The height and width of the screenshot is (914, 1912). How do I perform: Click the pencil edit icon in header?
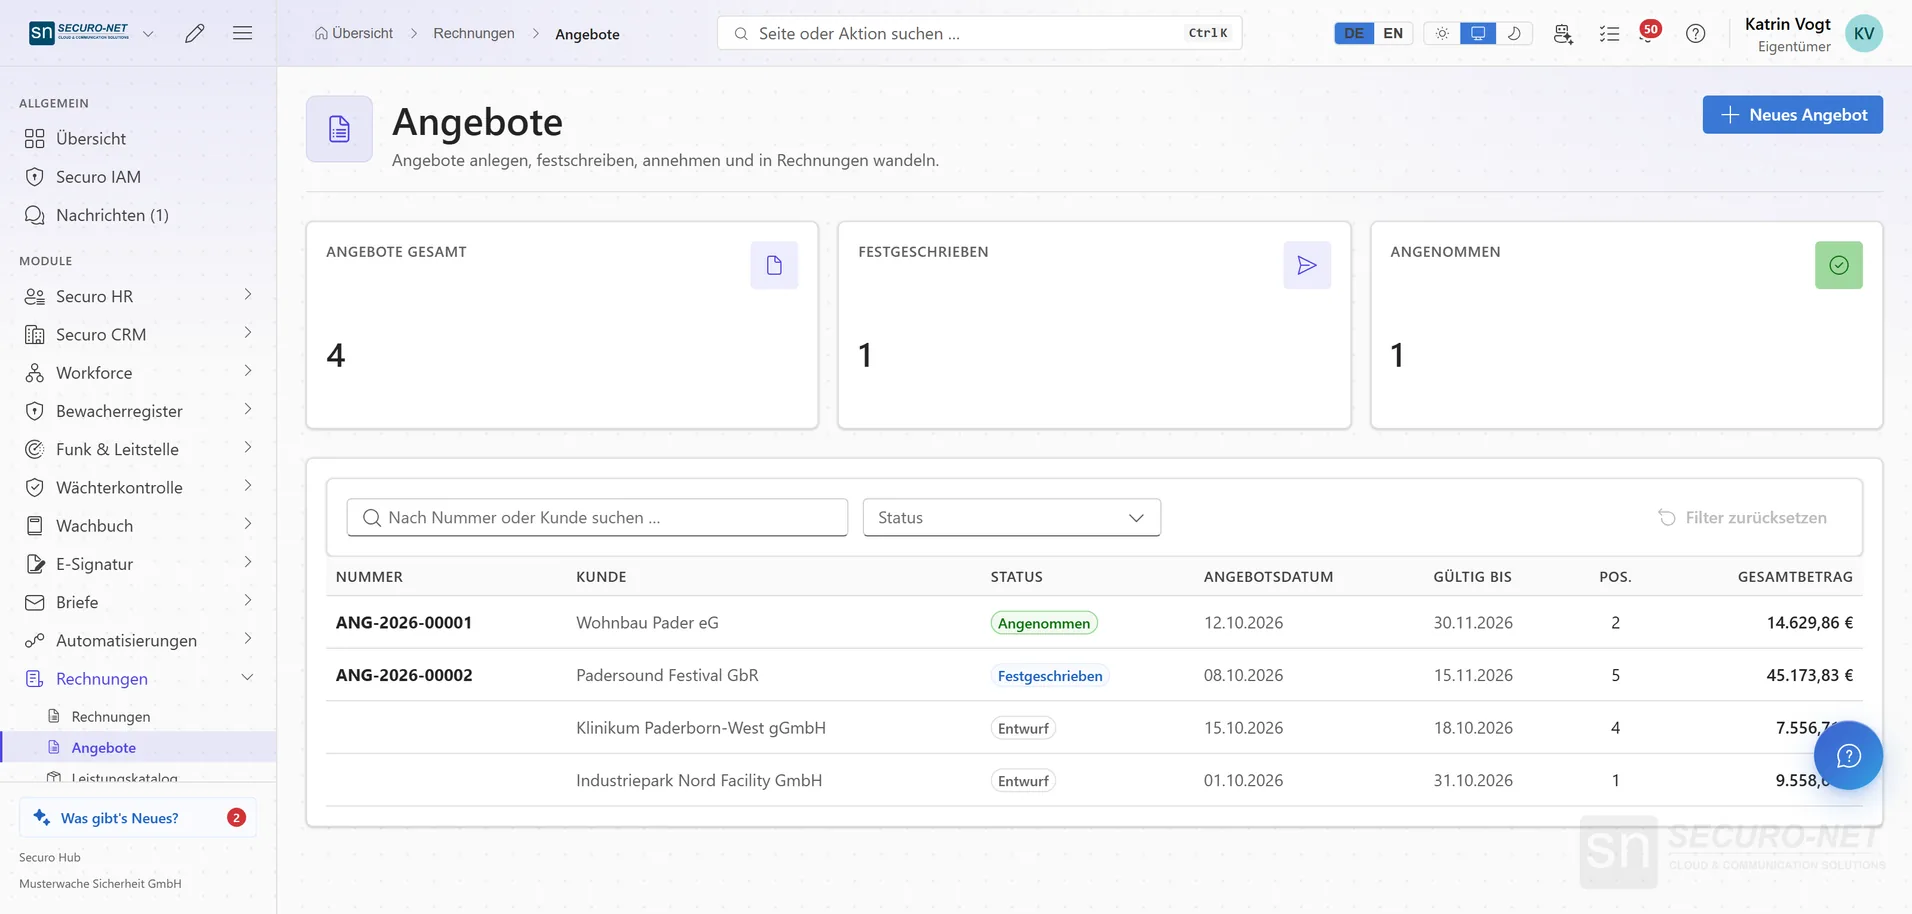tap(195, 33)
